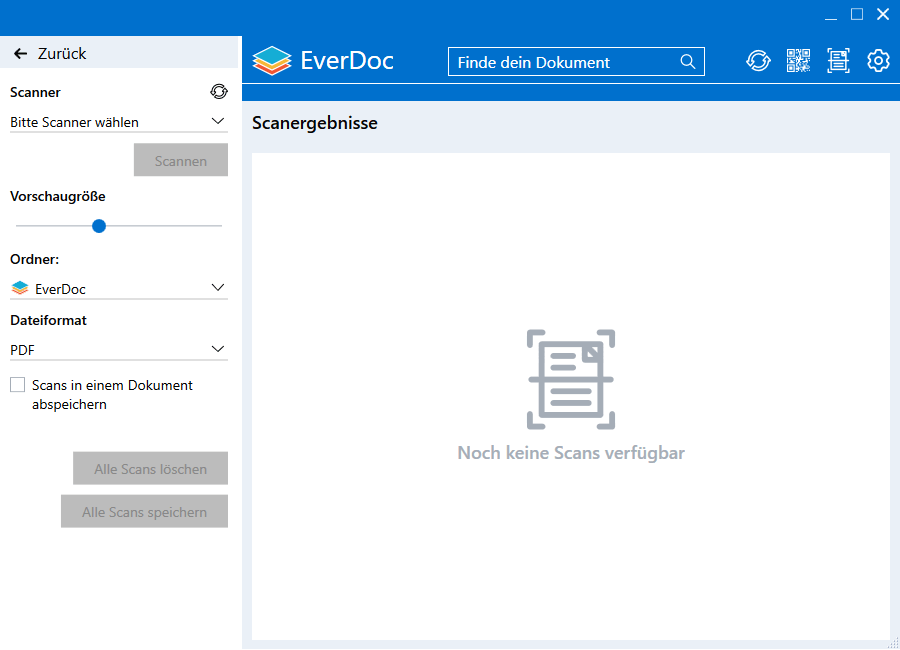Click the magnifier icon in the search bar

[688, 61]
